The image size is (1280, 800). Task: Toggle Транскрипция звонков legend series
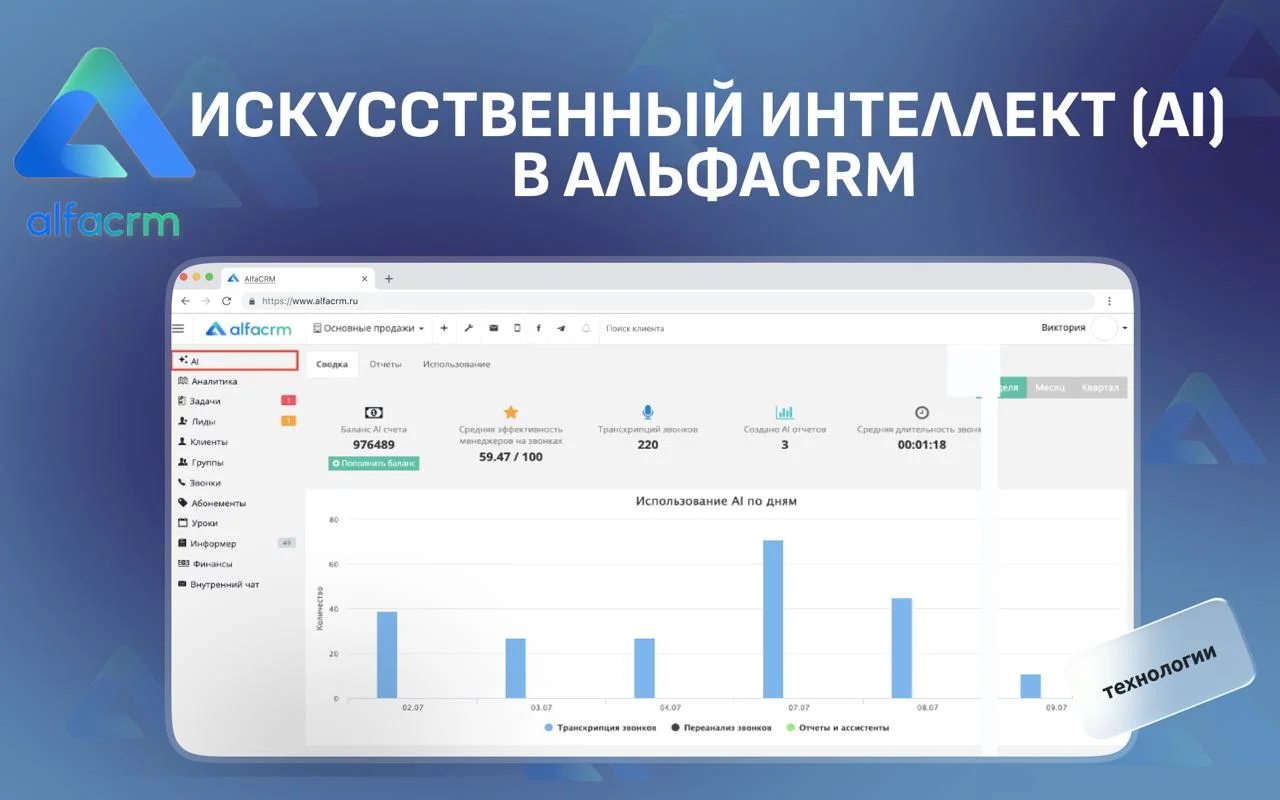(600, 728)
